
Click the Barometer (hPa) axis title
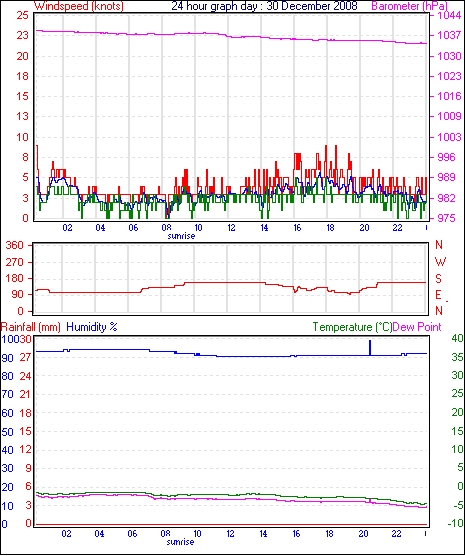(409, 6)
